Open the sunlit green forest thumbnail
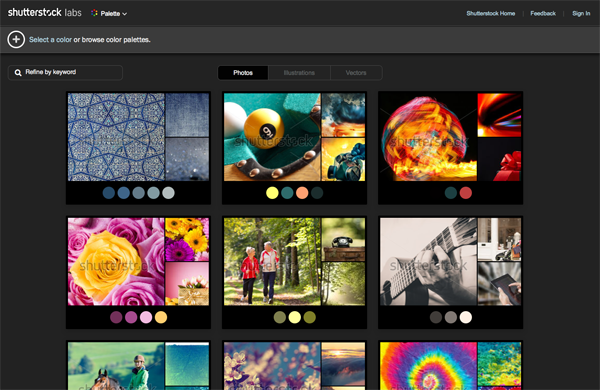 (x=343, y=284)
